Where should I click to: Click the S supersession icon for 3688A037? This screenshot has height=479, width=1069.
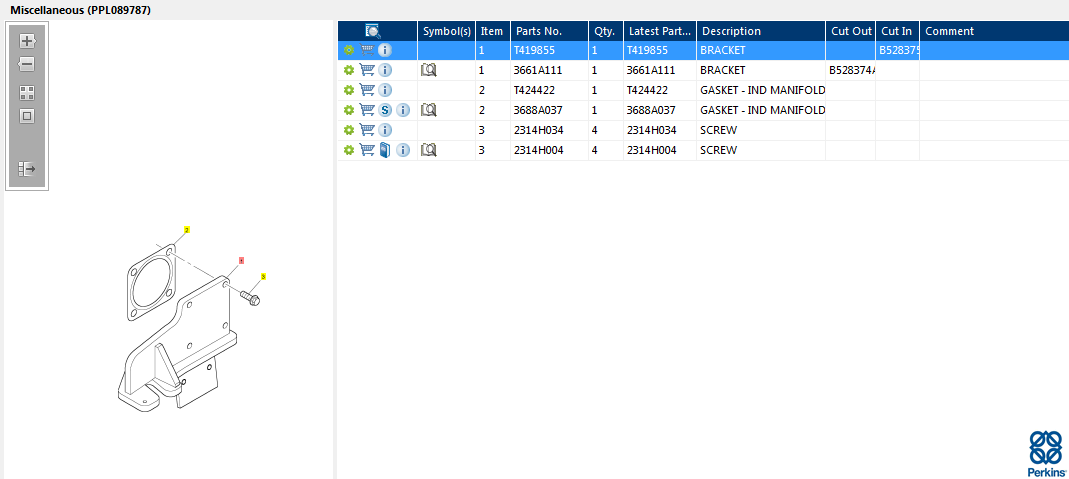[385, 110]
